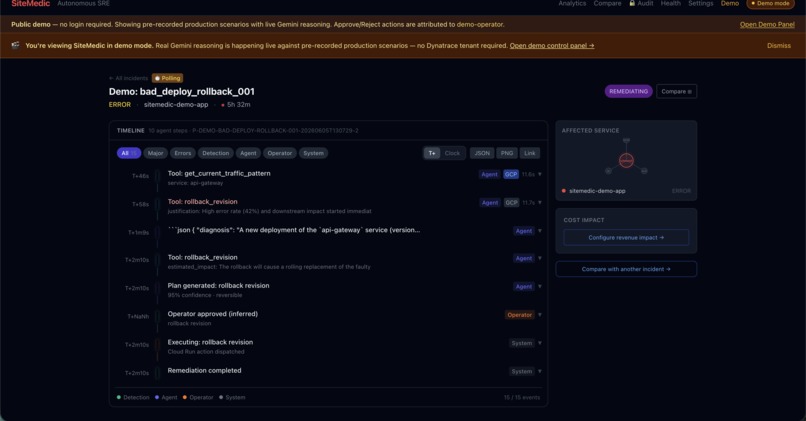Click '15 / 15 events' counter
806x421 pixels.
tap(522, 397)
